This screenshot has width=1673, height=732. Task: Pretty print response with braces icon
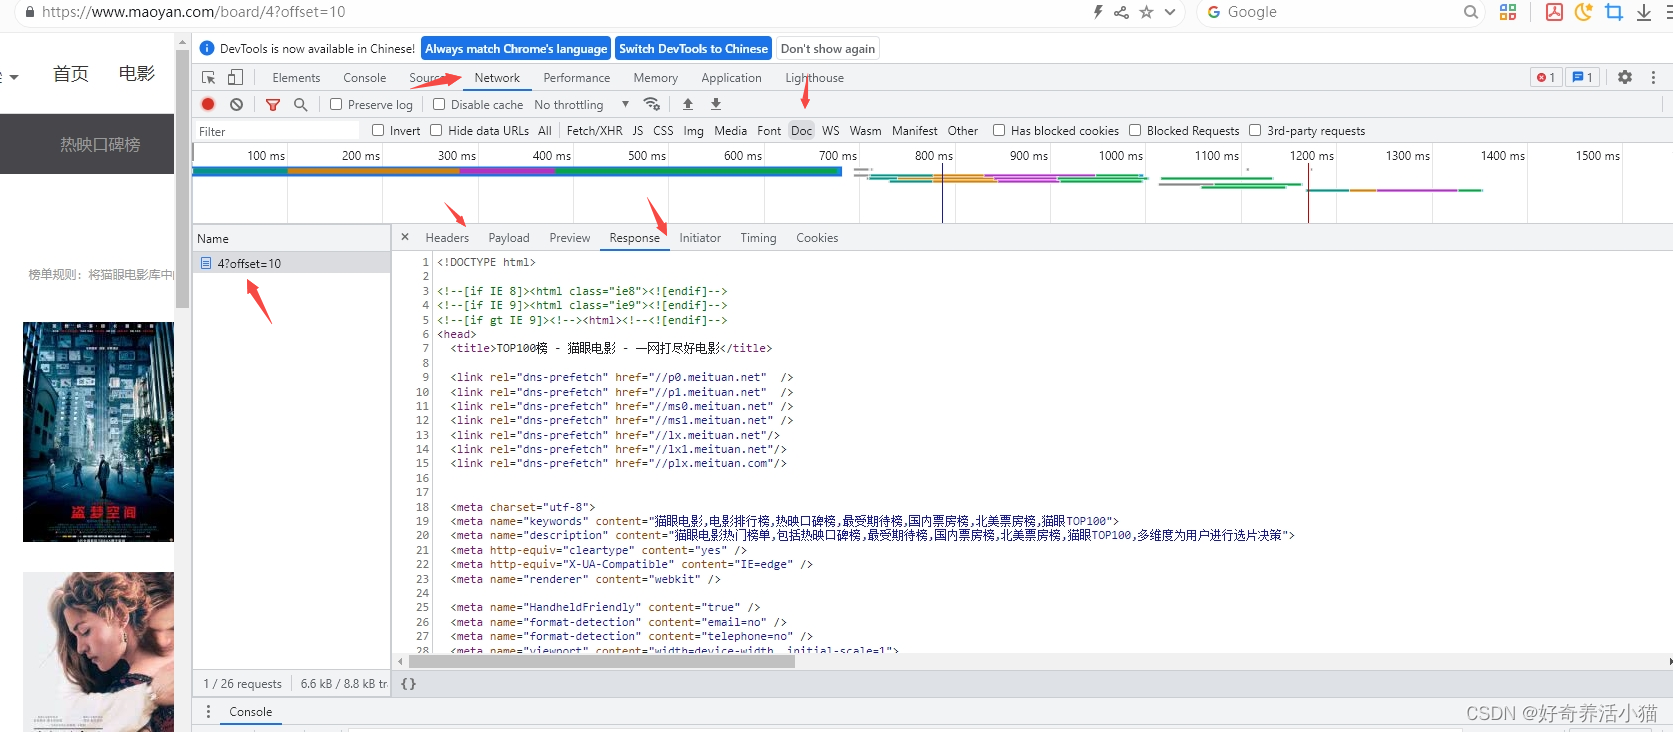click(408, 684)
